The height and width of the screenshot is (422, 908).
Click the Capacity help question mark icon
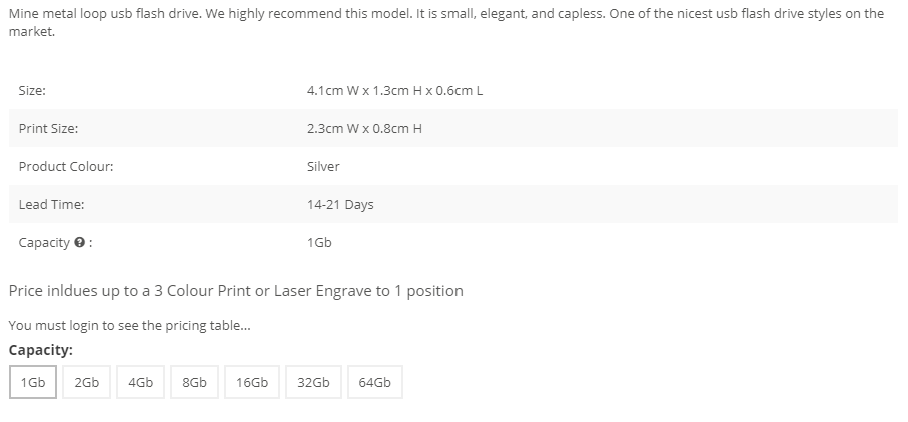tap(80, 243)
